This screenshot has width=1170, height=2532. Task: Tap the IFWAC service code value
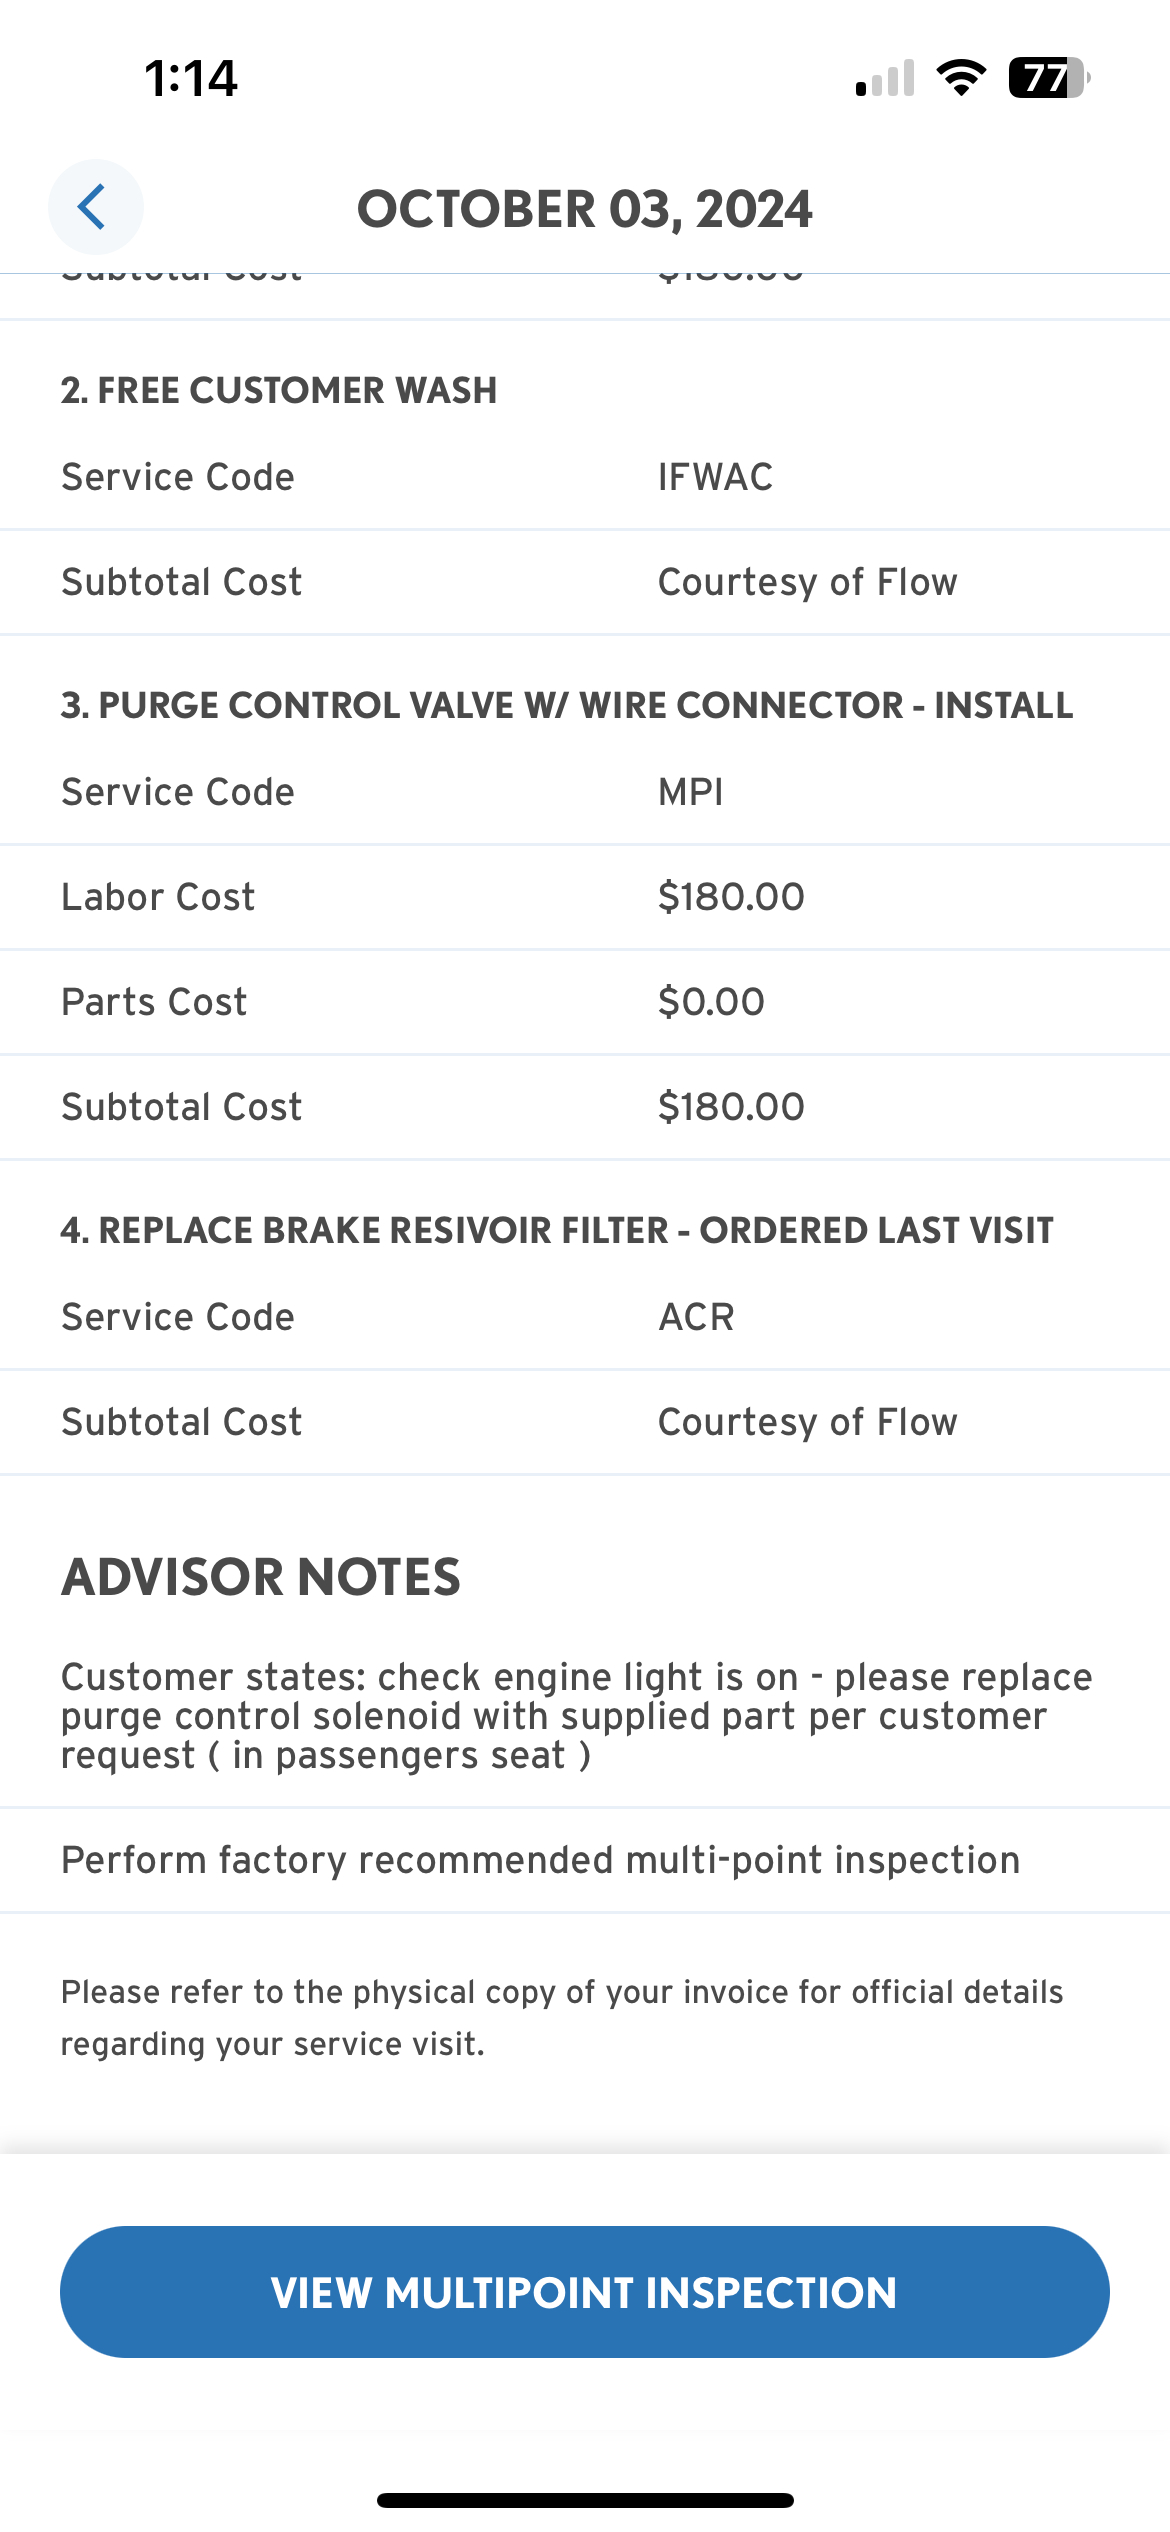click(x=715, y=477)
